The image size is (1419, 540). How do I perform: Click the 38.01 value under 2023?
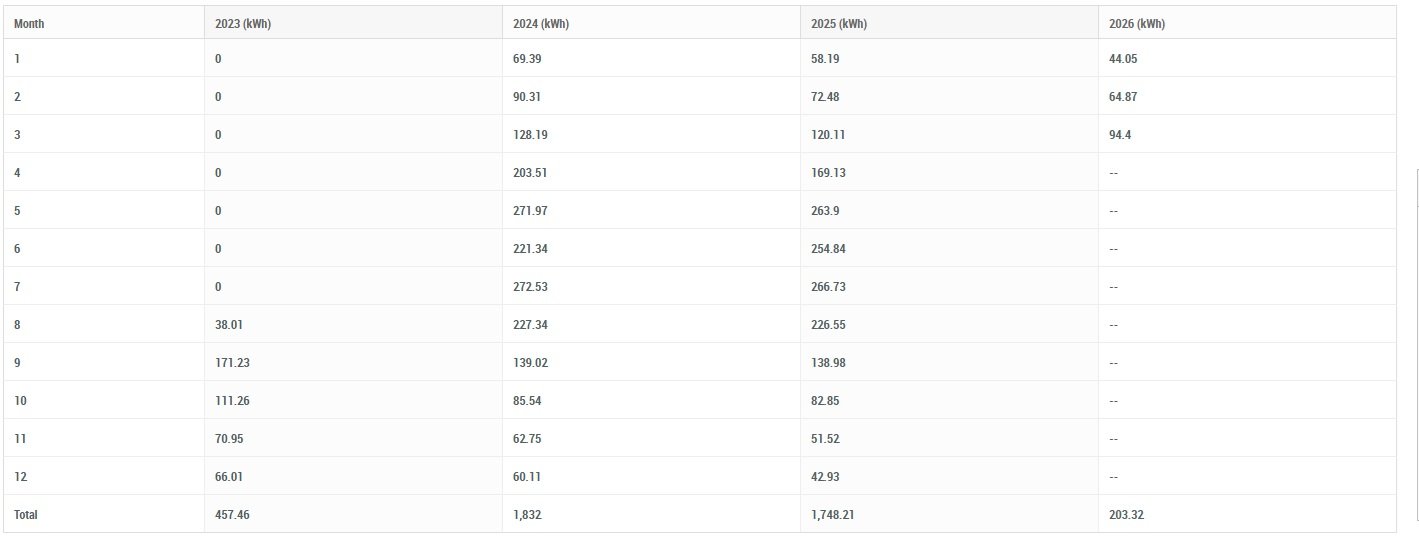click(230, 325)
